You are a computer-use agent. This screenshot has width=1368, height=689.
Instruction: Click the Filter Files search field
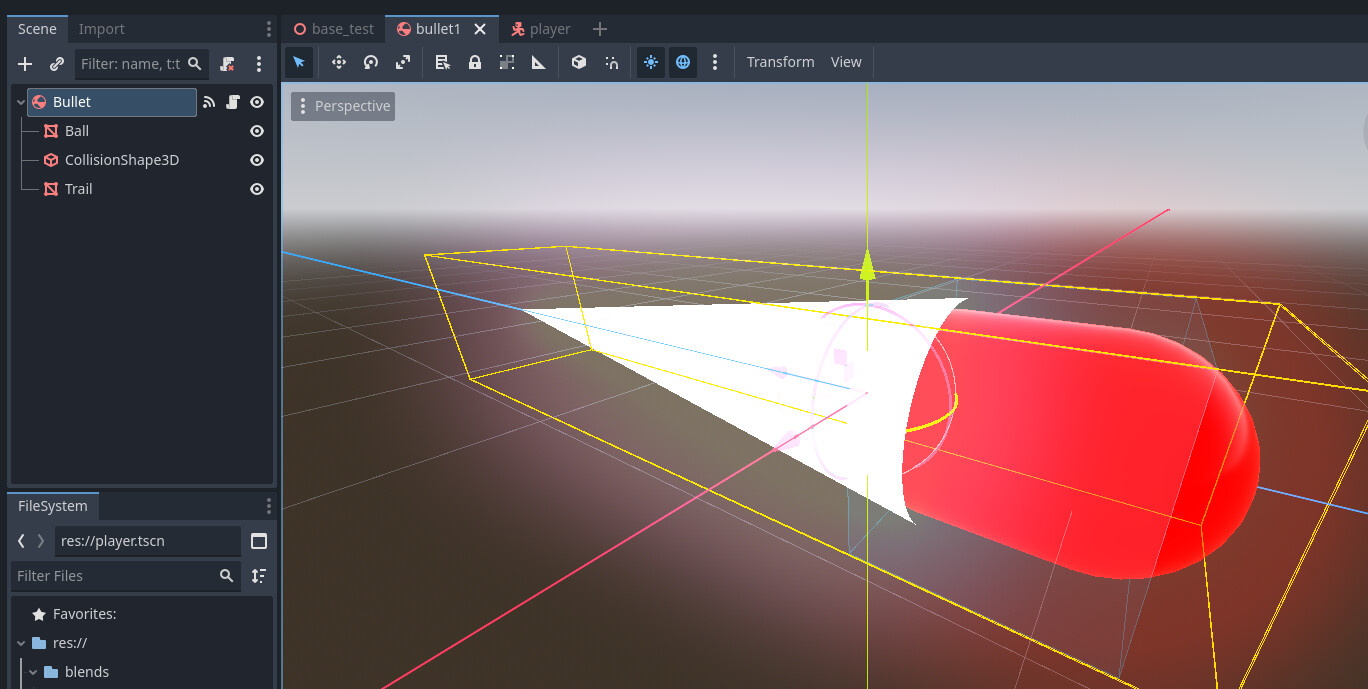pos(120,576)
